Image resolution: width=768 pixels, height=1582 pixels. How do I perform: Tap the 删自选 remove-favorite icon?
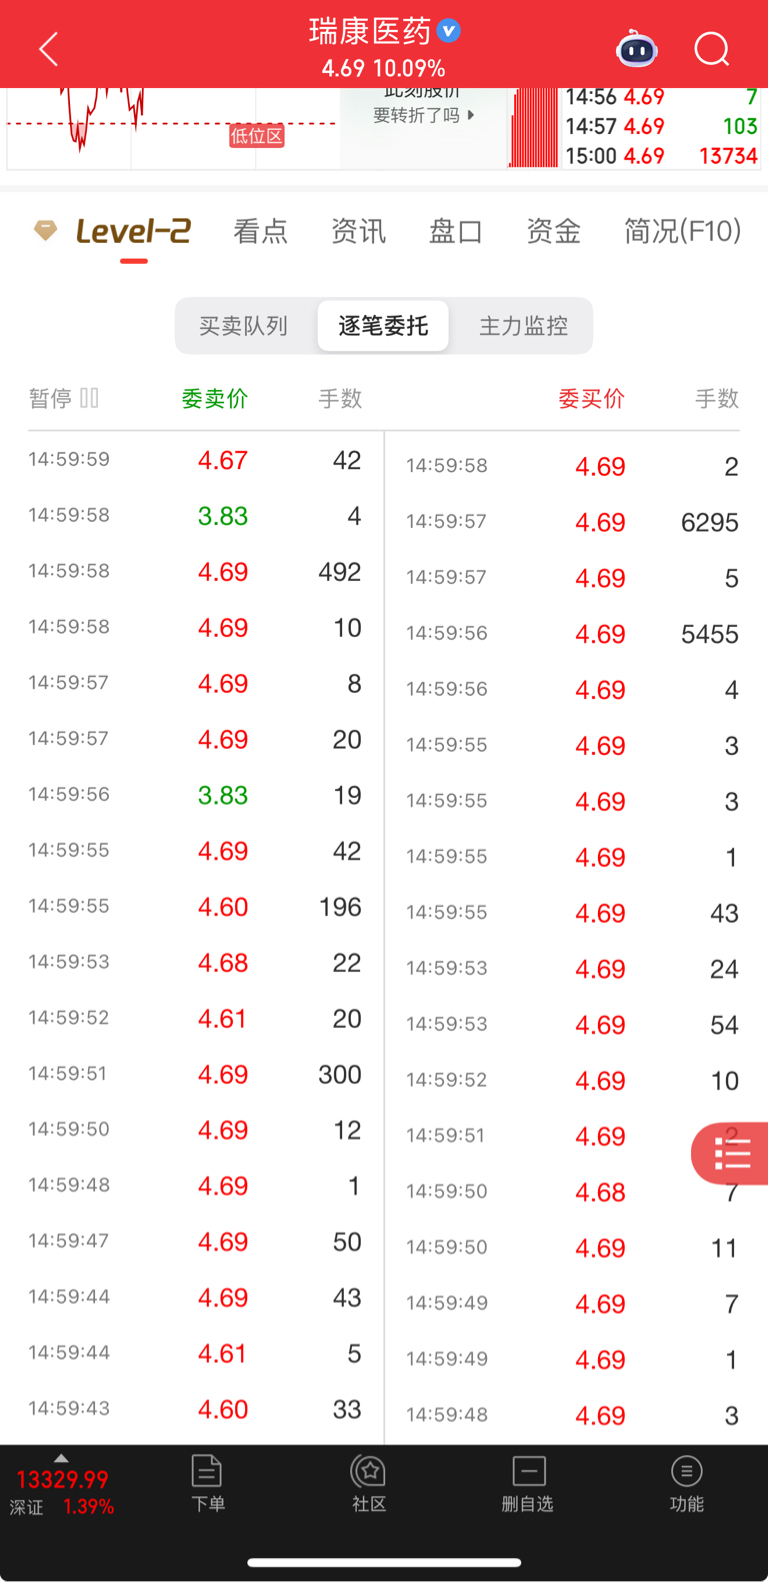coord(528,1483)
